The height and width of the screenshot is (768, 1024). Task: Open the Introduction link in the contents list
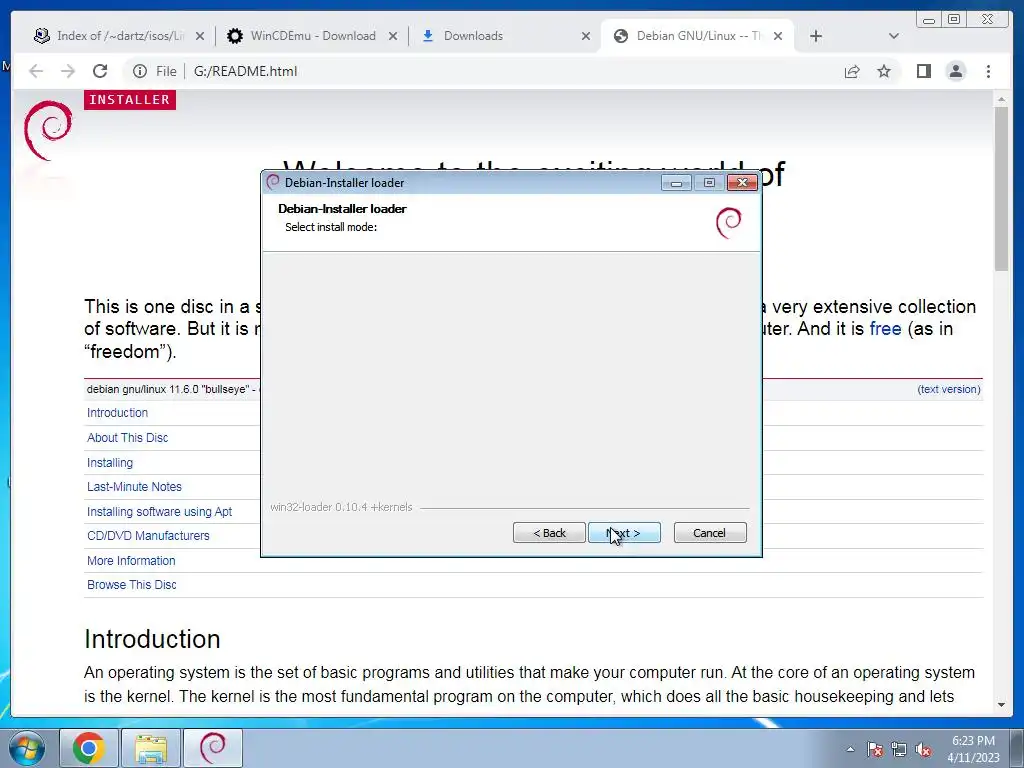tap(118, 413)
